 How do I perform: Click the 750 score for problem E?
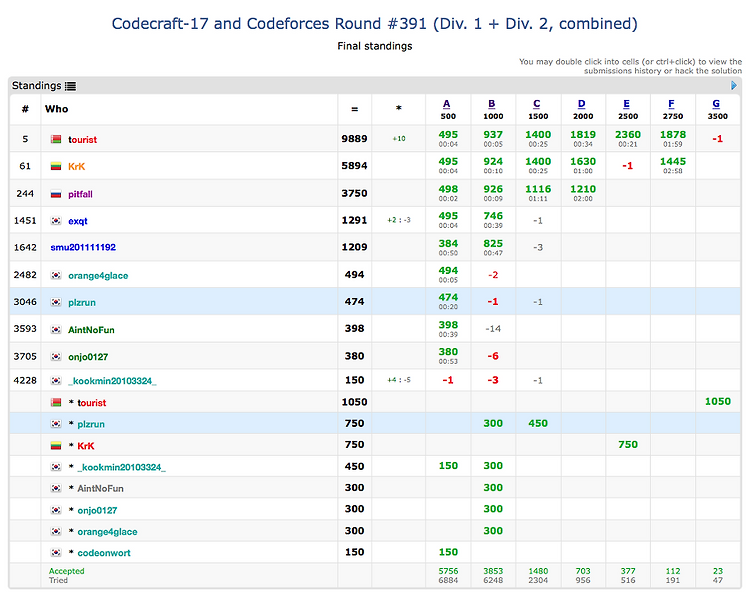click(x=628, y=444)
